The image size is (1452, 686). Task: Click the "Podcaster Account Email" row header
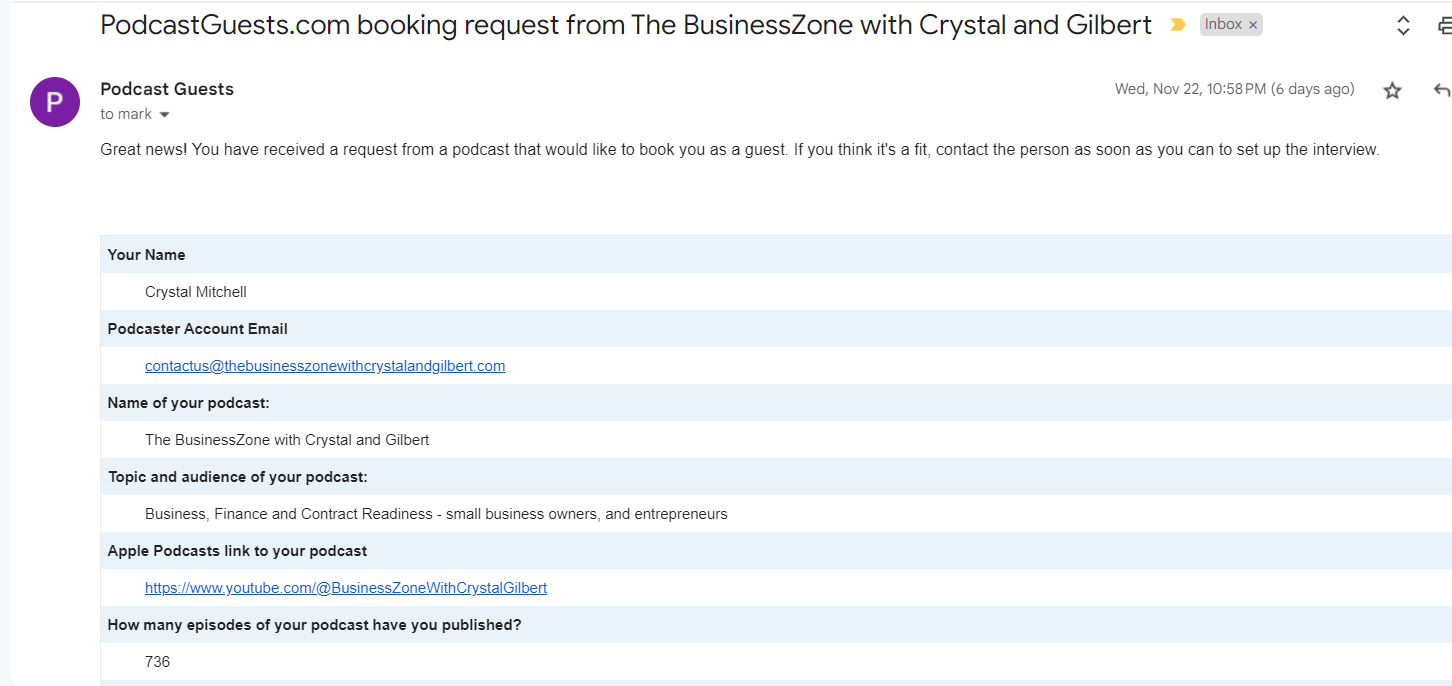(198, 329)
